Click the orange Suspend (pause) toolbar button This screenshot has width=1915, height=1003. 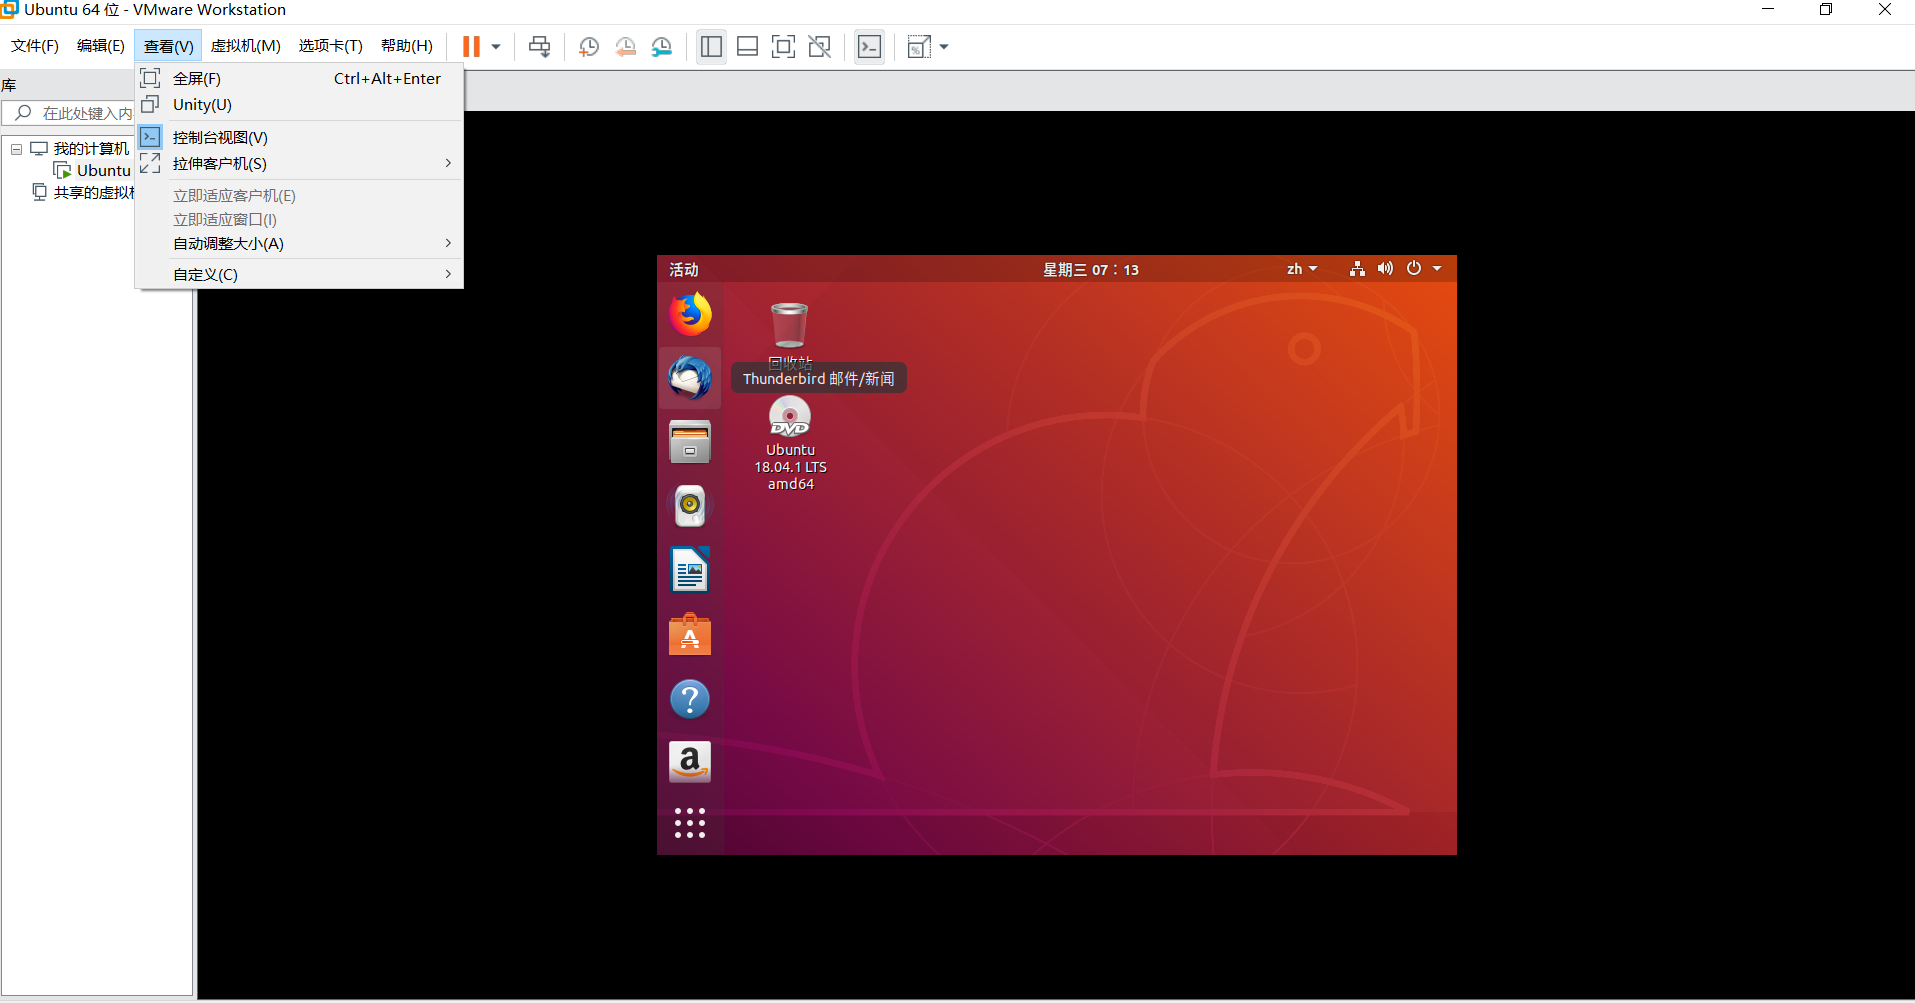coord(471,47)
